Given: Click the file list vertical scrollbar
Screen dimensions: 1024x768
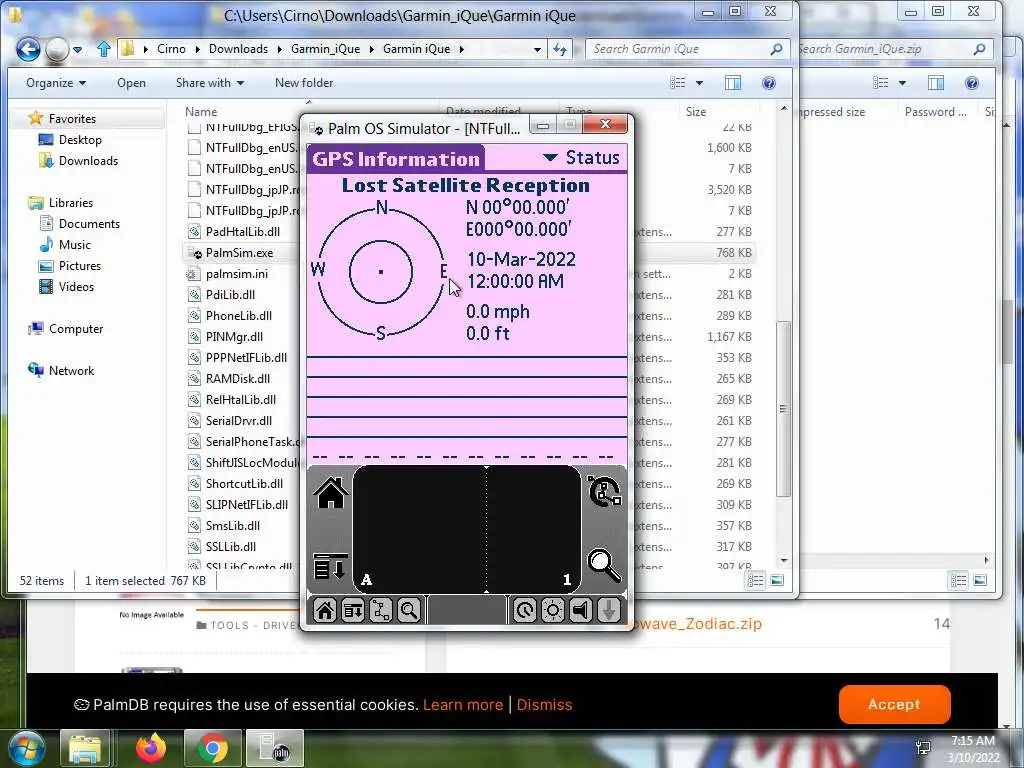Looking at the screenshot, I should [x=784, y=408].
